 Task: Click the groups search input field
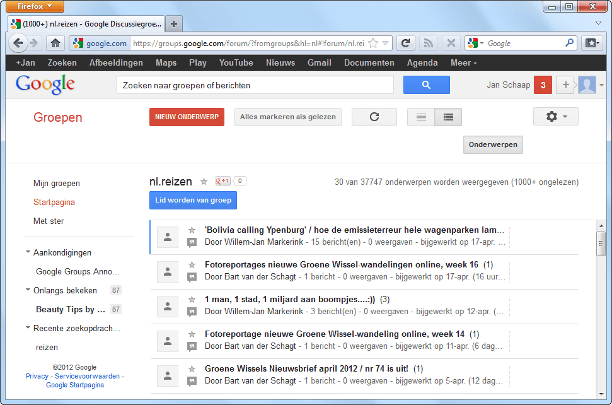[x=255, y=85]
